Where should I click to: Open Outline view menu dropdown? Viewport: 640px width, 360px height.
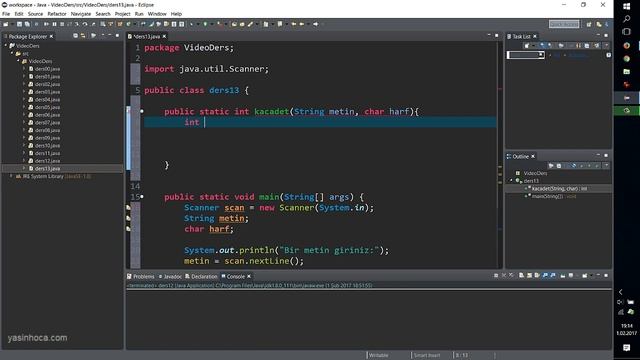[606, 165]
